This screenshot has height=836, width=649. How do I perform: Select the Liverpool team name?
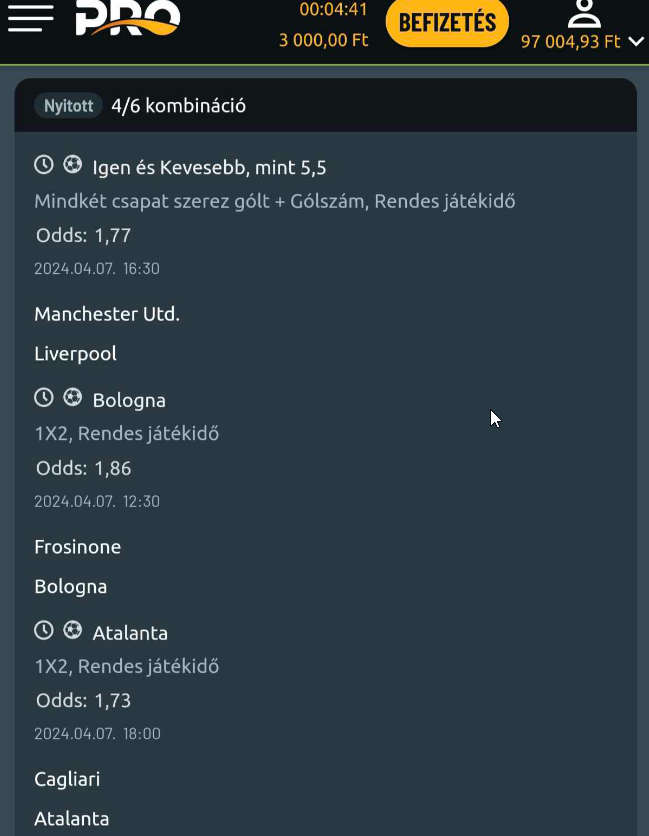75,354
